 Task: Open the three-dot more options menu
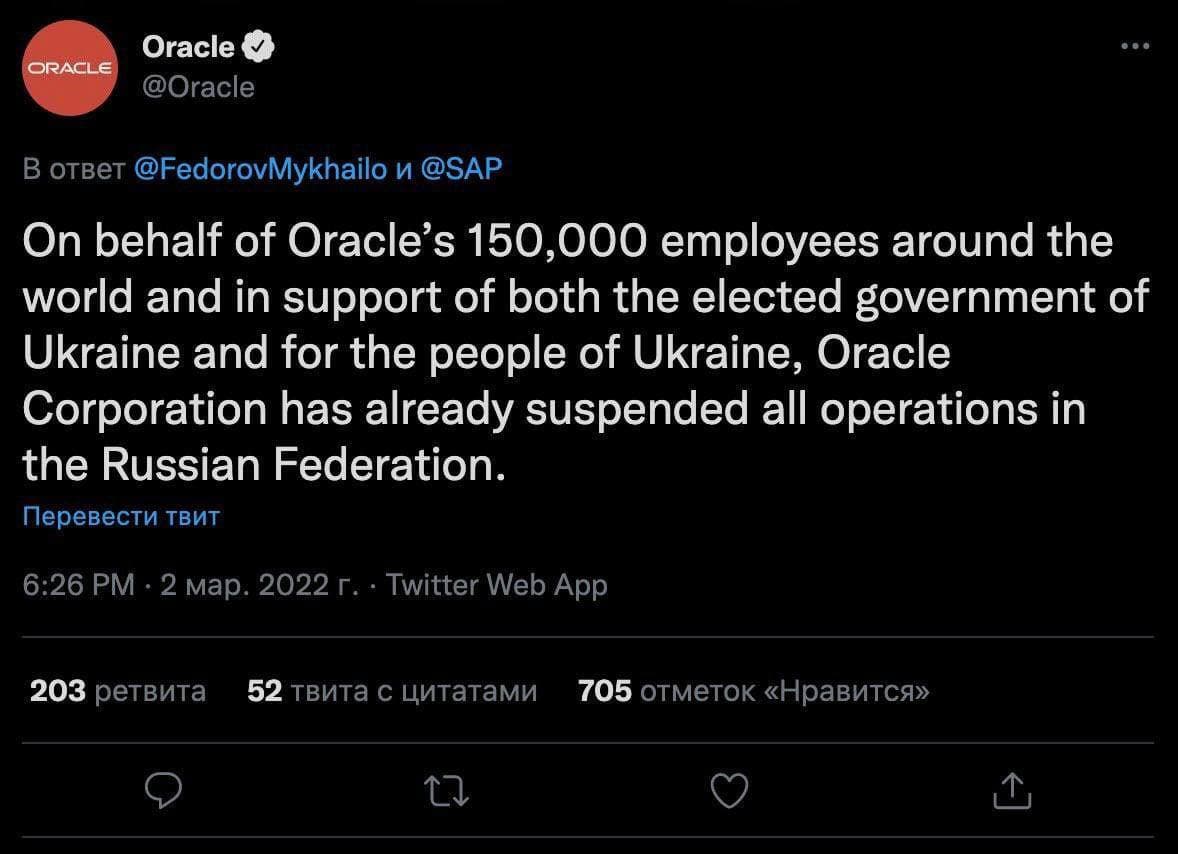pos(1135,46)
